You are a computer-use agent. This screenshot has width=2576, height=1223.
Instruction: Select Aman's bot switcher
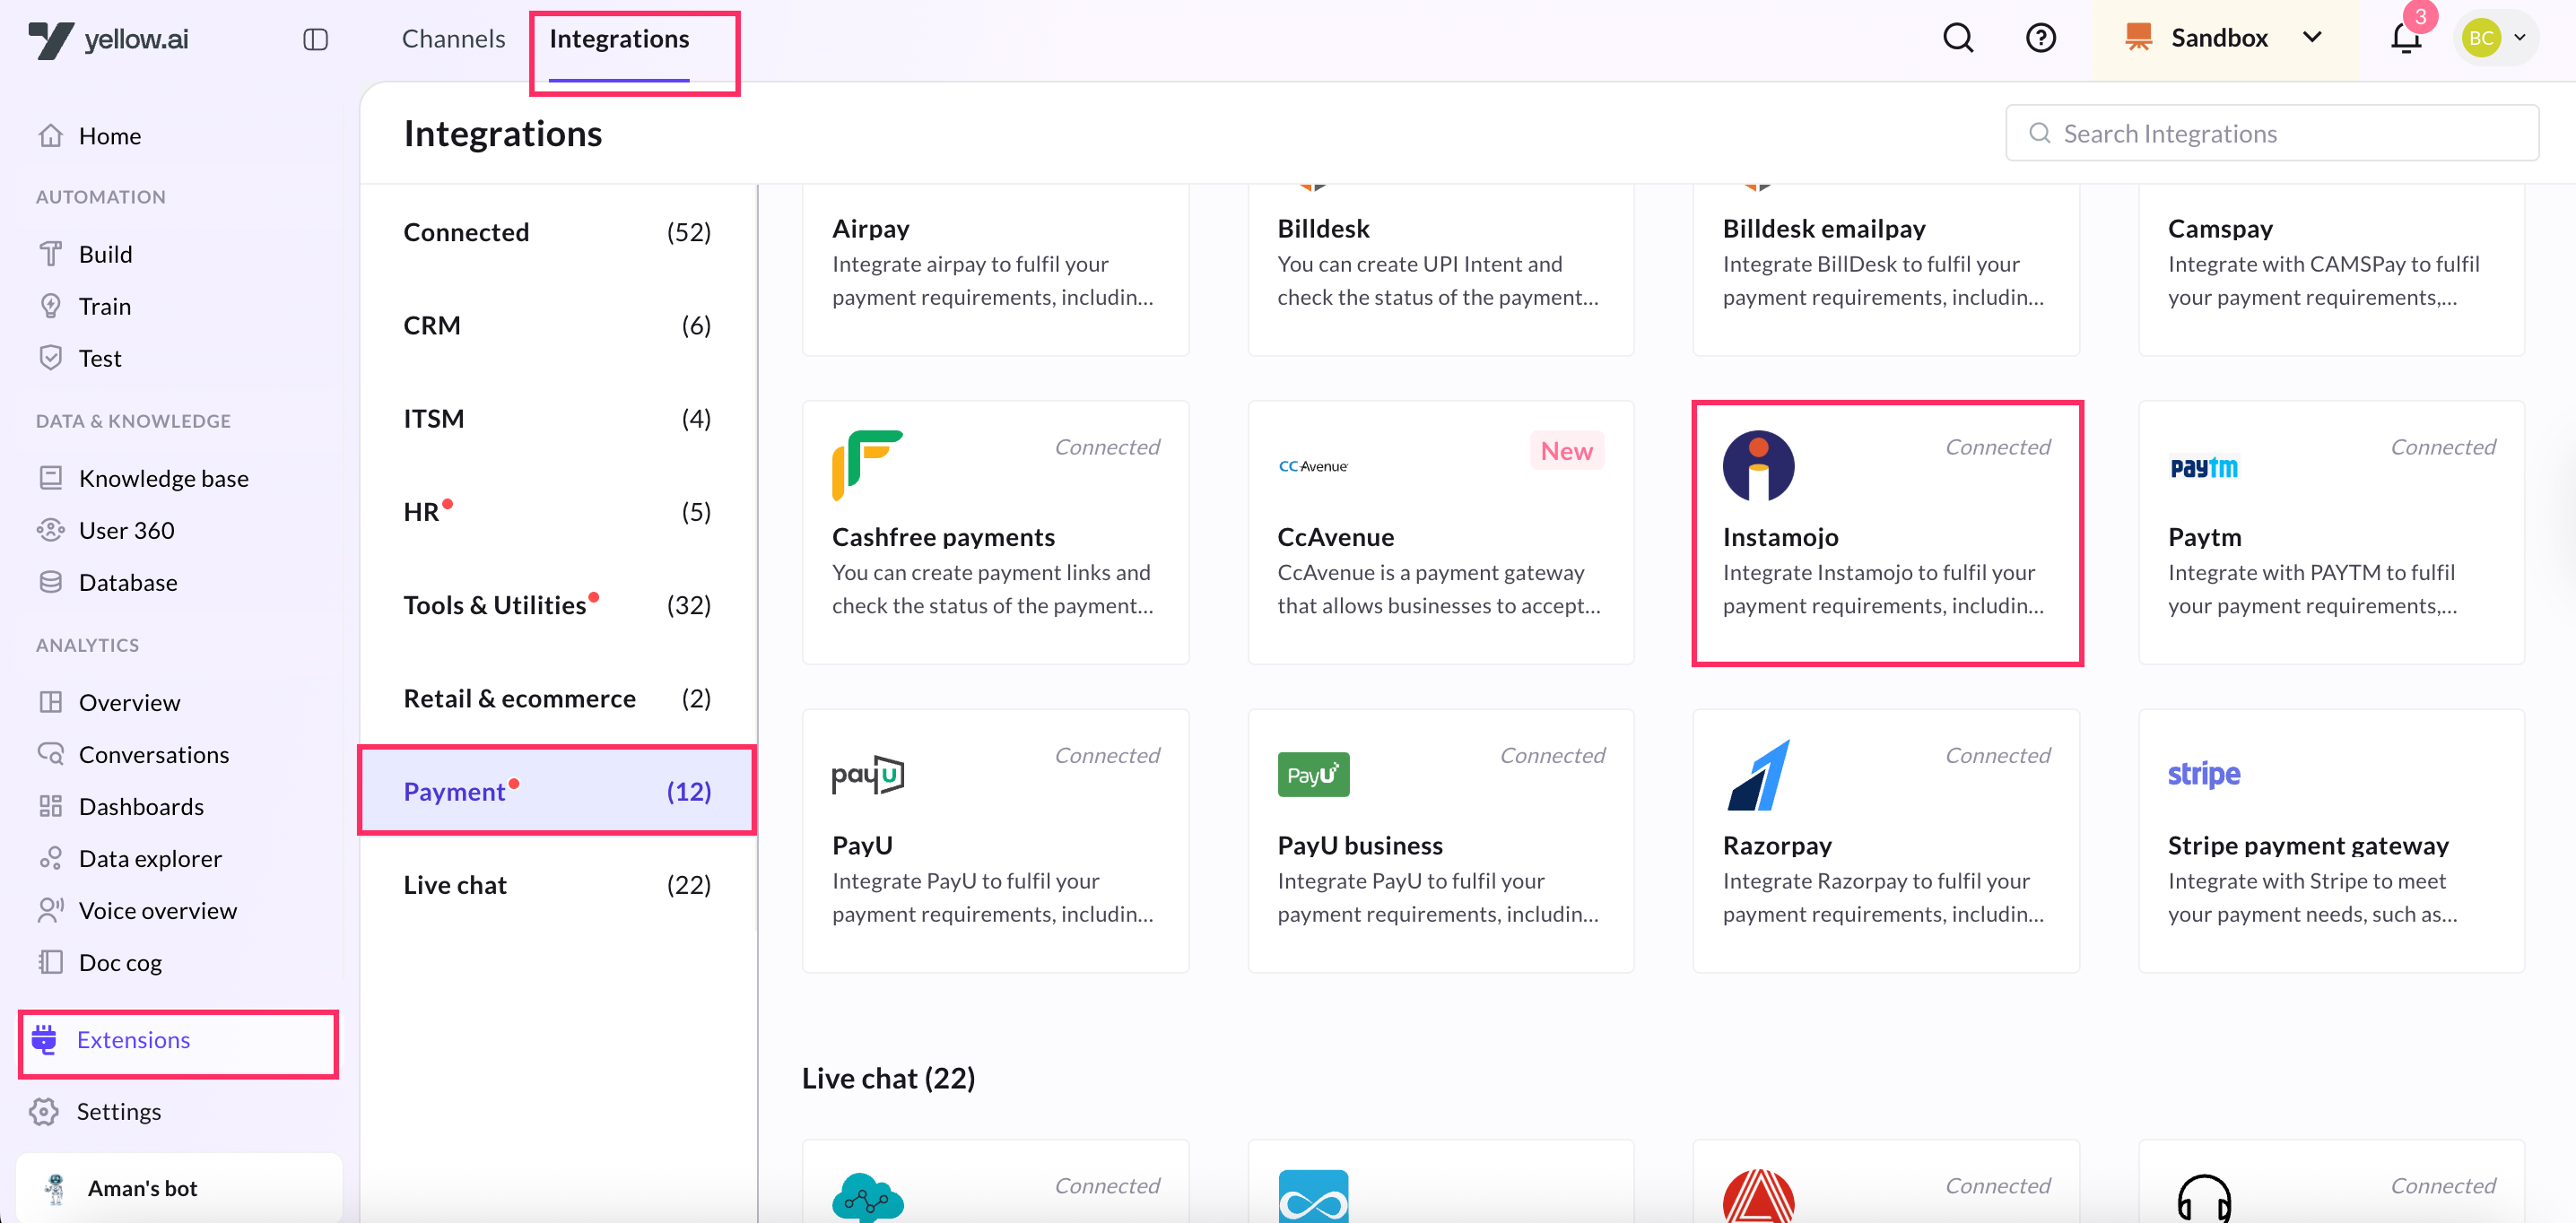(179, 1187)
